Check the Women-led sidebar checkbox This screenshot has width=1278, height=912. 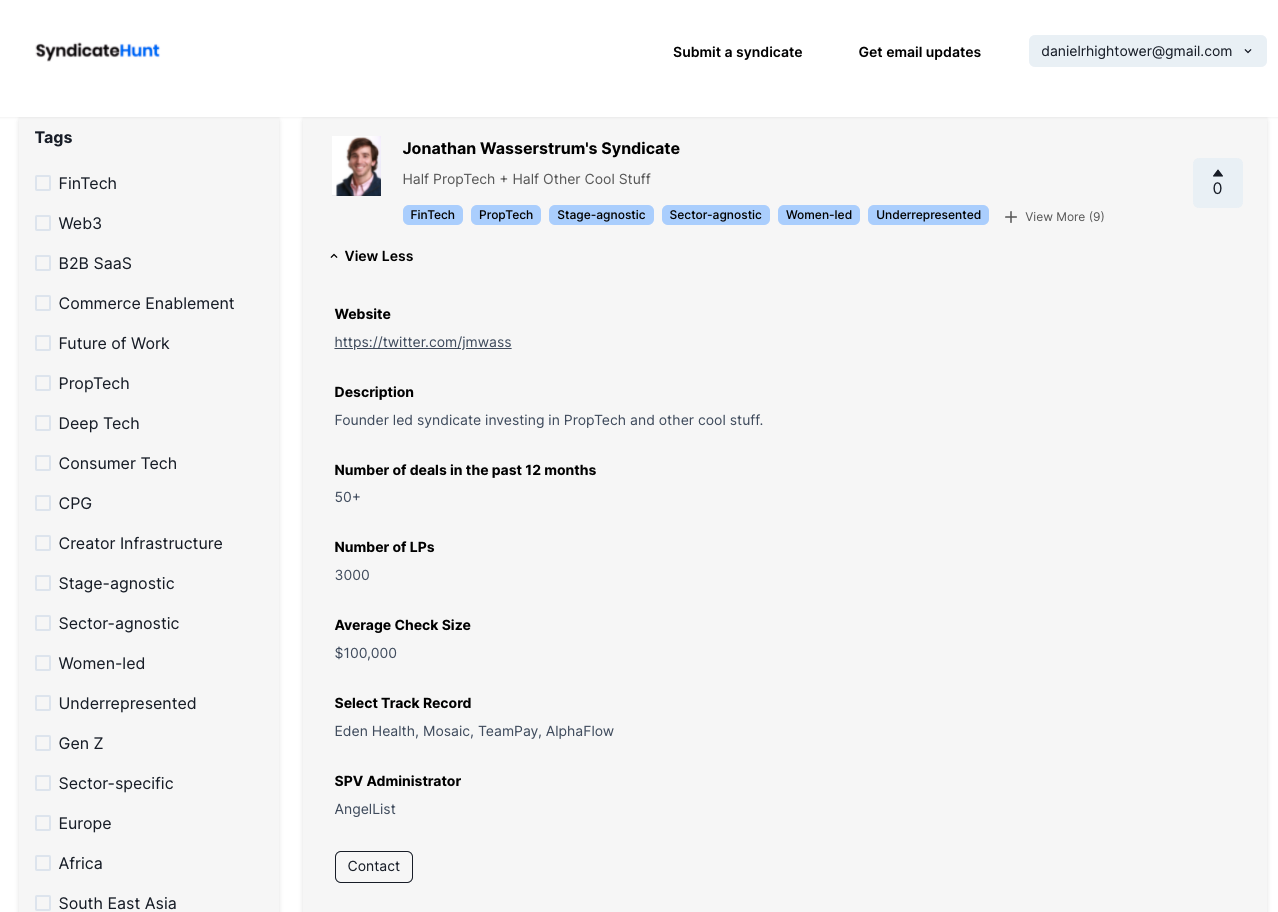click(x=43, y=663)
